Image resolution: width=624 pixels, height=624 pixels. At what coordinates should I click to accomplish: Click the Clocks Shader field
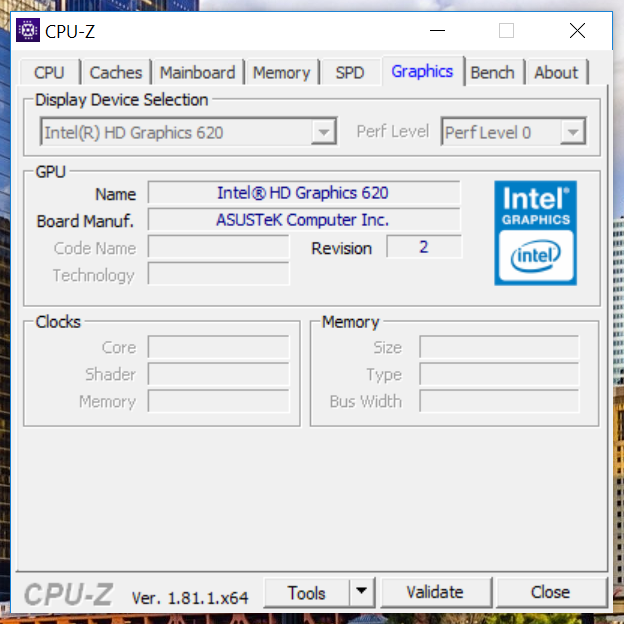click(218, 374)
